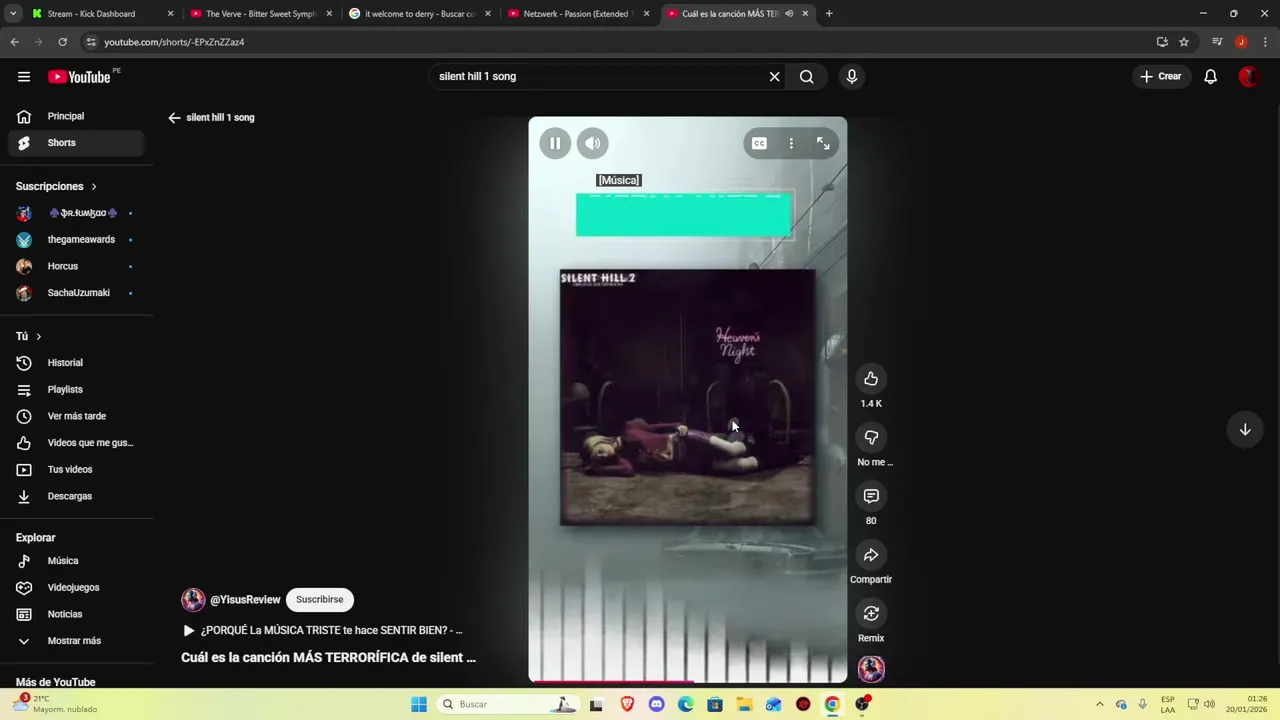Open Discord from the taskbar
The height and width of the screenshot is (720, 1280).
pos(656,704)
